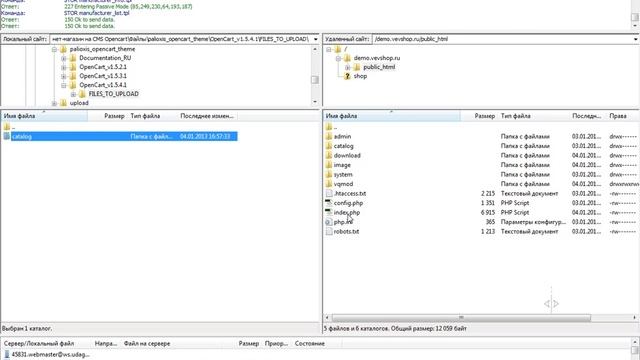Click the server icon in transfer queue
Image resolution: width=640 pixels, height=360 pixels.
7,355
